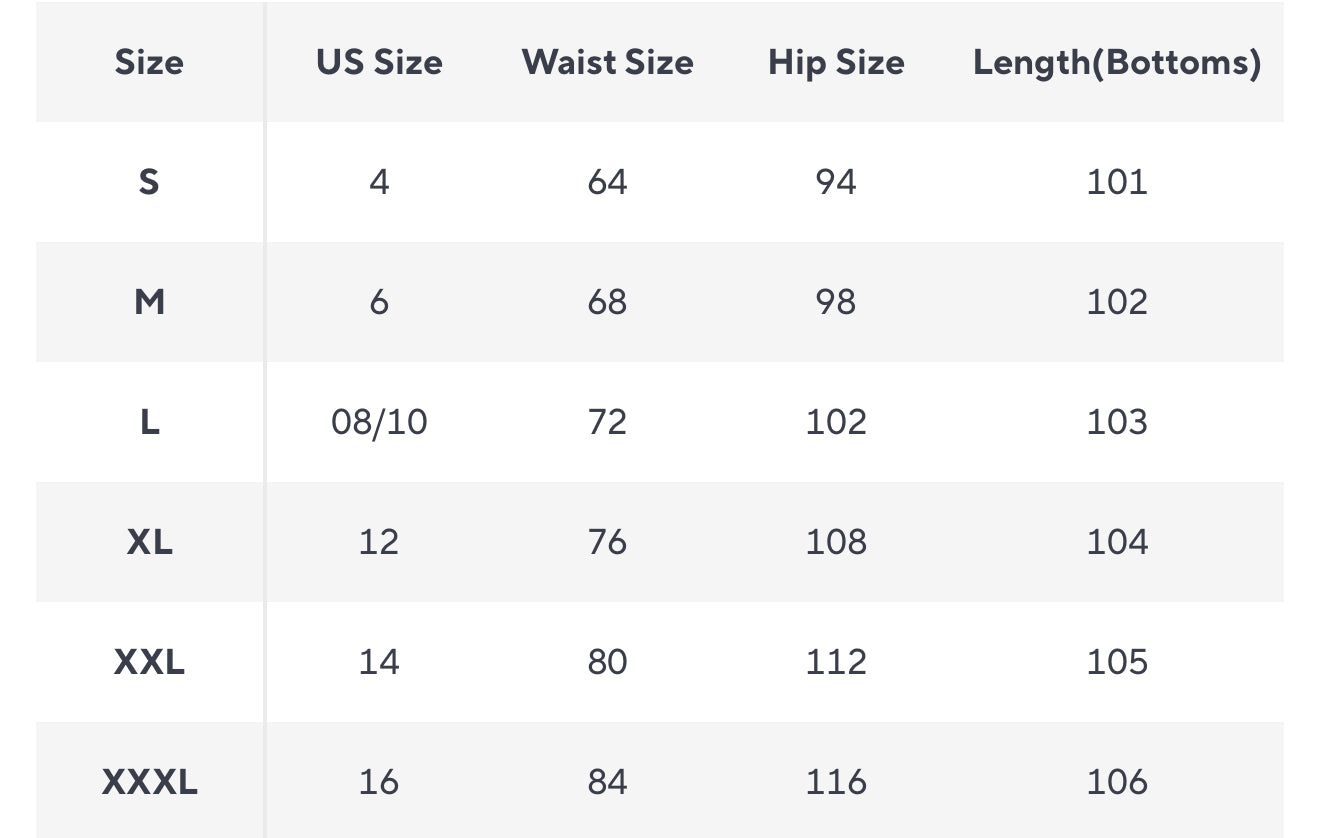Screen dimensions: 1320x838
Task: Select the US Size column header
Action: click(379, 63)
